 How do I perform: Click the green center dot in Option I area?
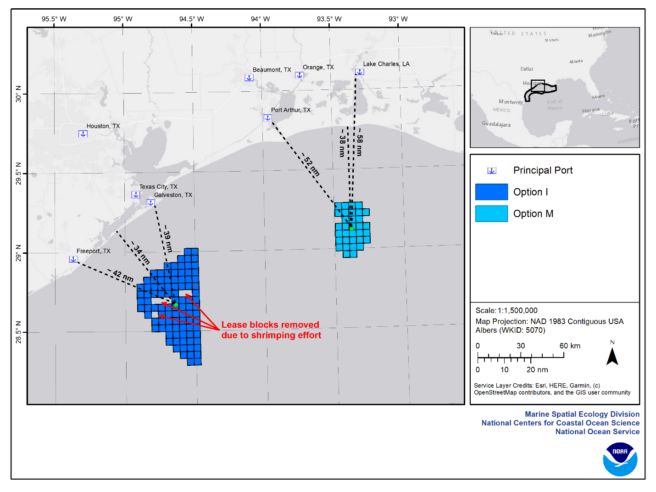click(x=175, y=304)
